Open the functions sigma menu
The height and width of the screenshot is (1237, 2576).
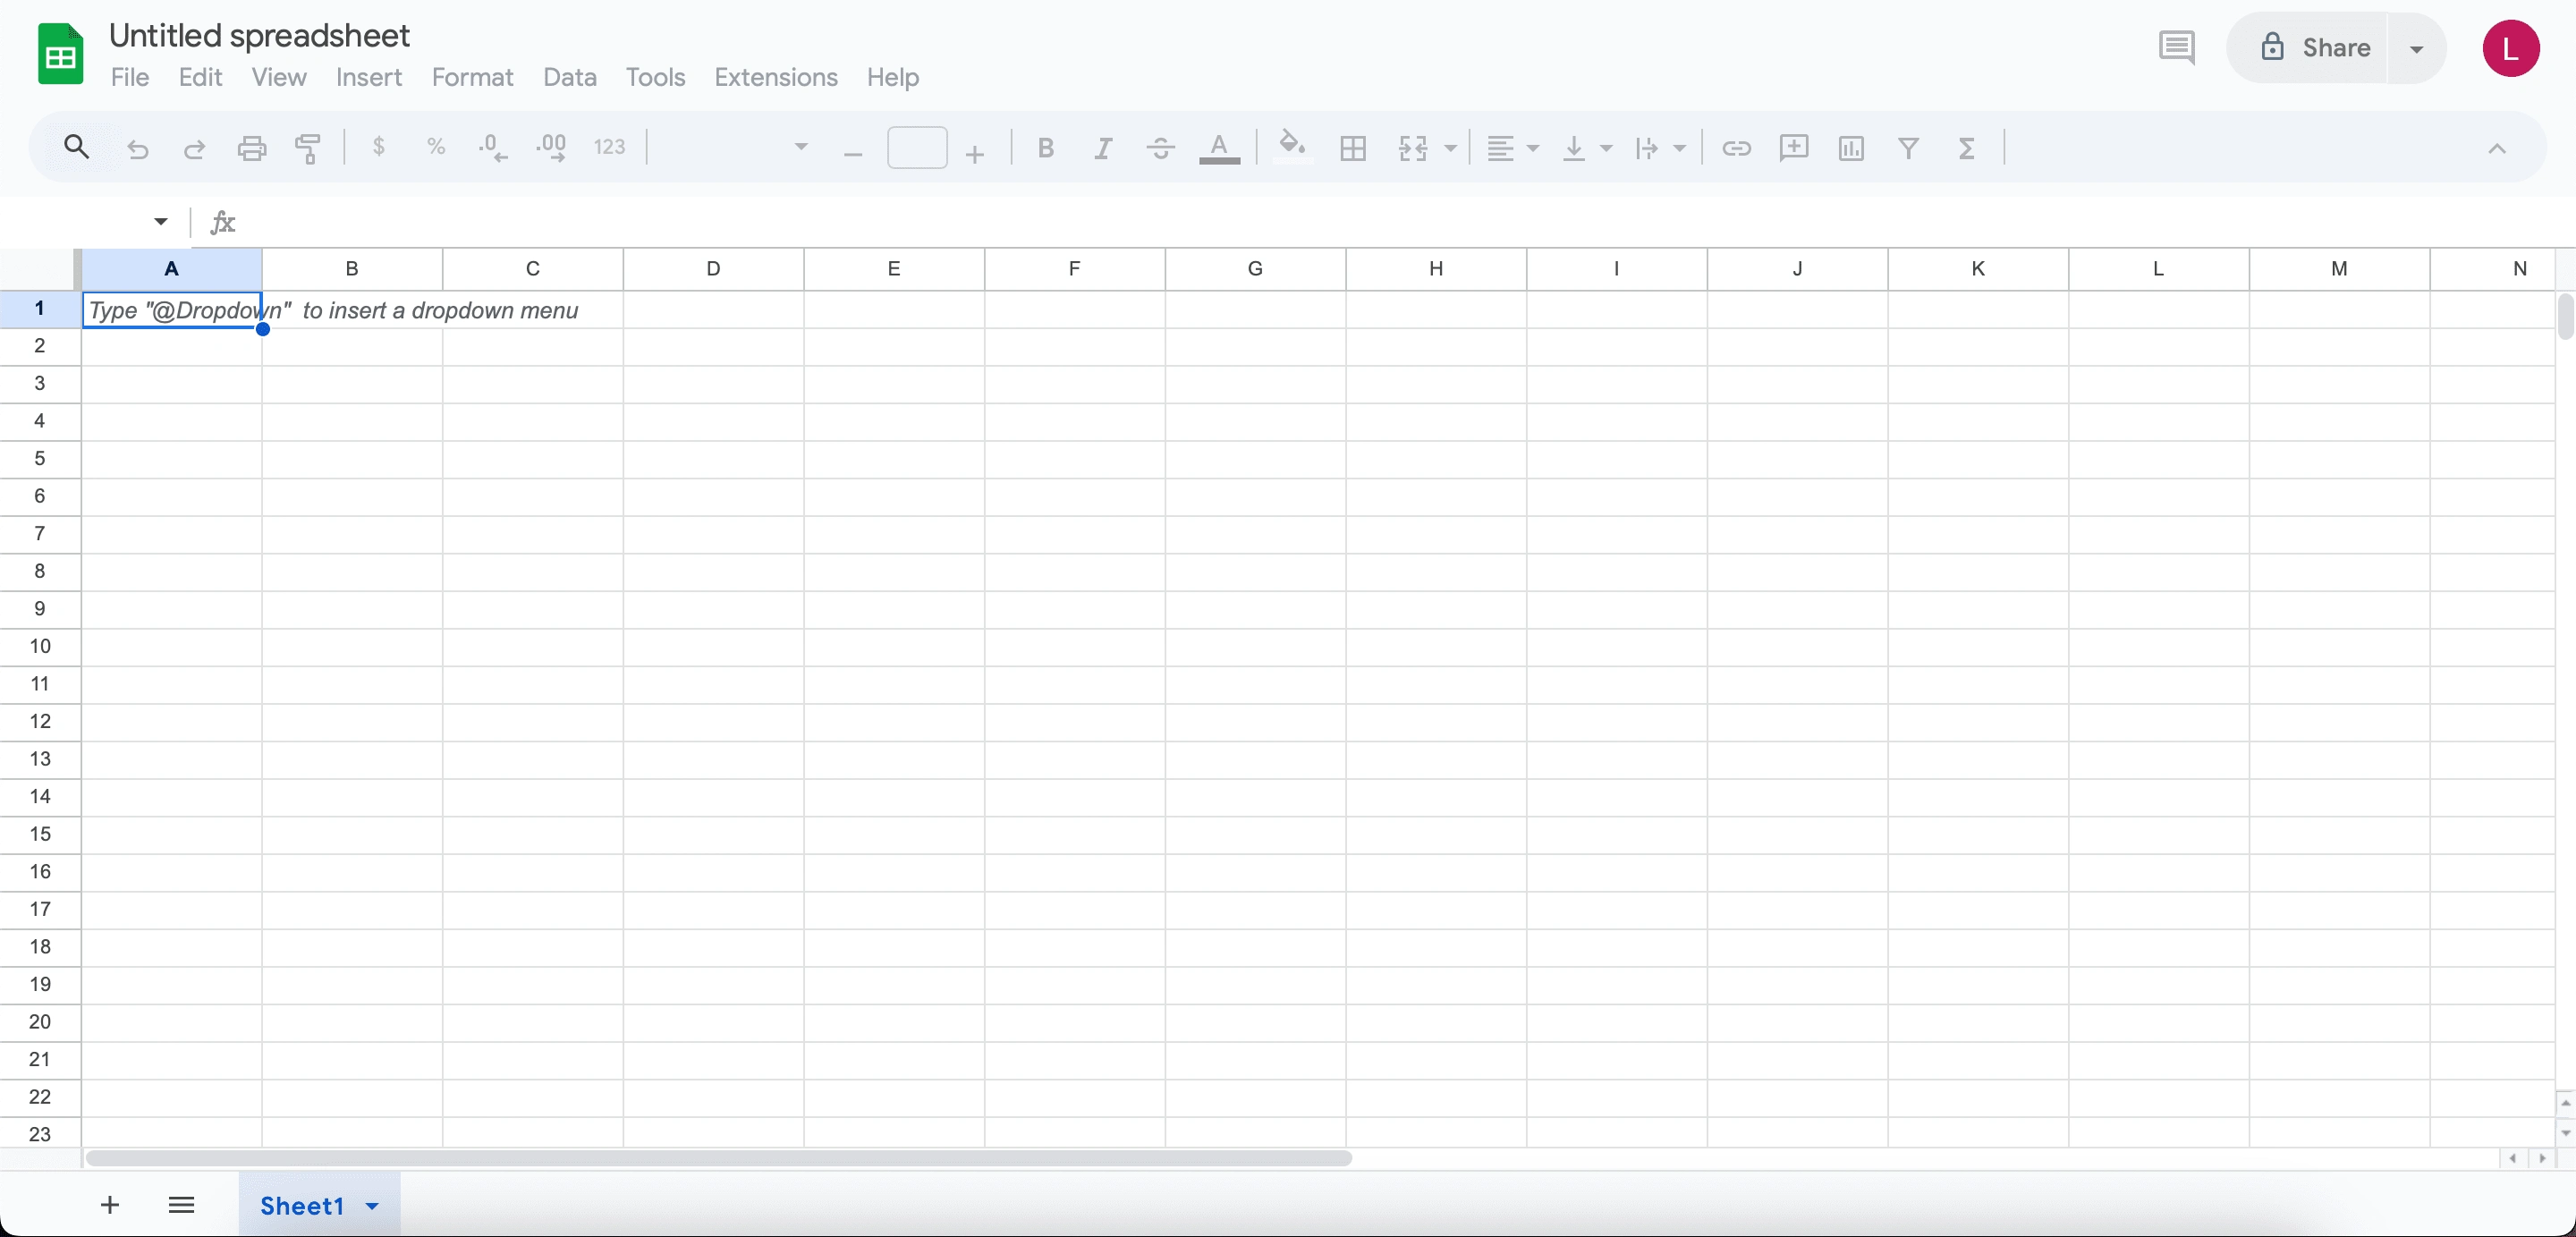[1966, 148]
